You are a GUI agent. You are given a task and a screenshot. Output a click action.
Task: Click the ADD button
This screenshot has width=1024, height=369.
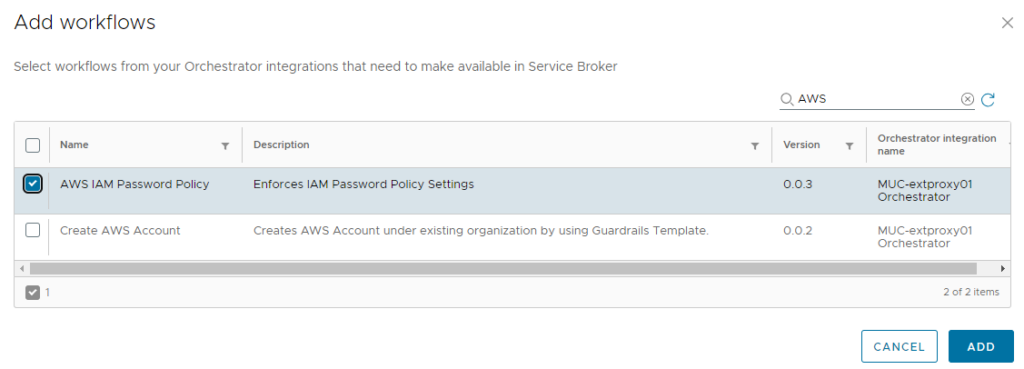click(x=981, y=347)
